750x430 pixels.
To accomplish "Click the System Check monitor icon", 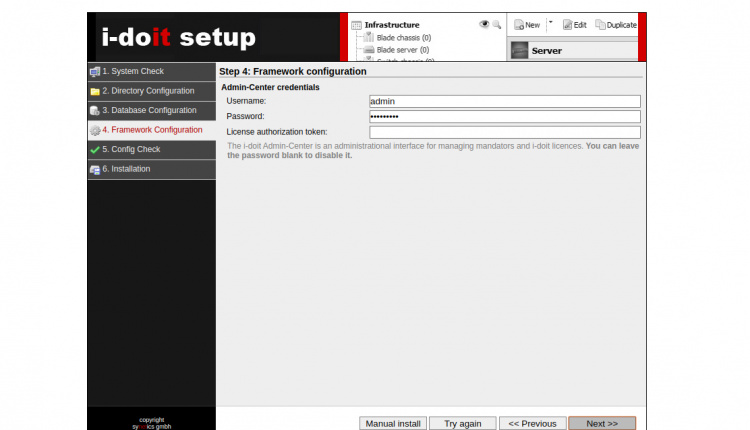I will 95,72.
